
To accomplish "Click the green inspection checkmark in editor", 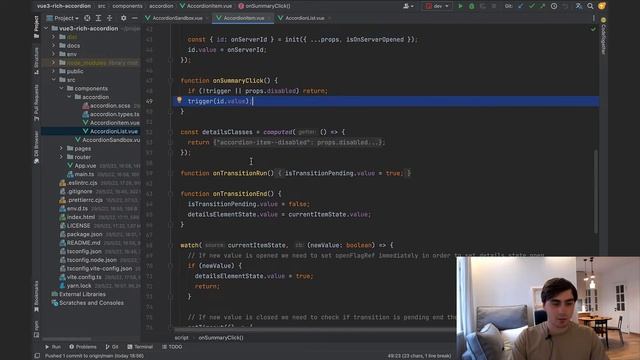I will [x=593, y=29].
